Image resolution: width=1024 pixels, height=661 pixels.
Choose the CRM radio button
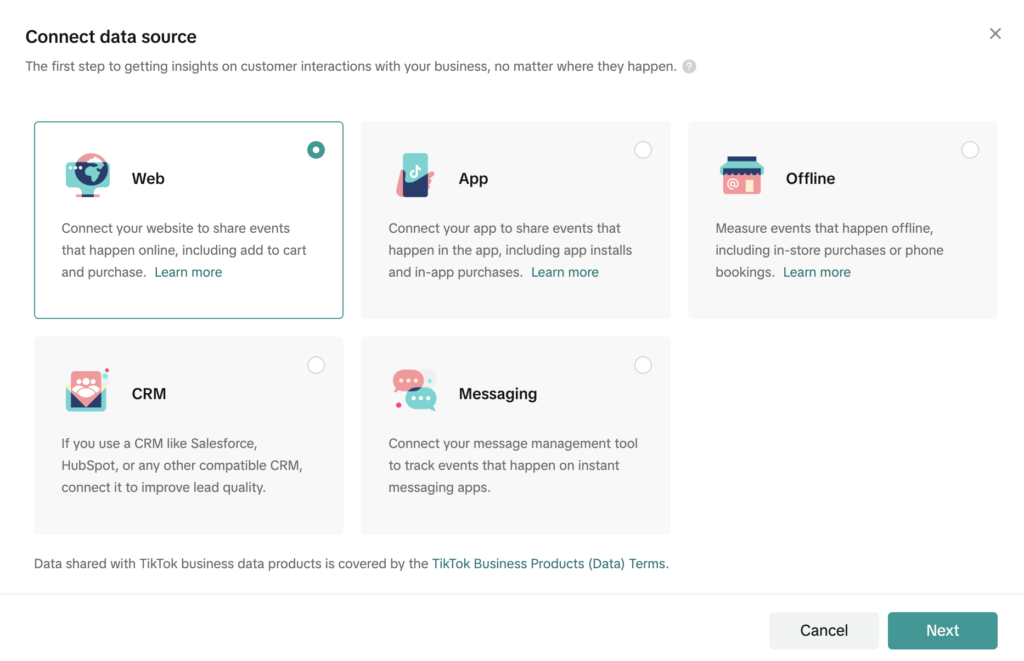316,365
